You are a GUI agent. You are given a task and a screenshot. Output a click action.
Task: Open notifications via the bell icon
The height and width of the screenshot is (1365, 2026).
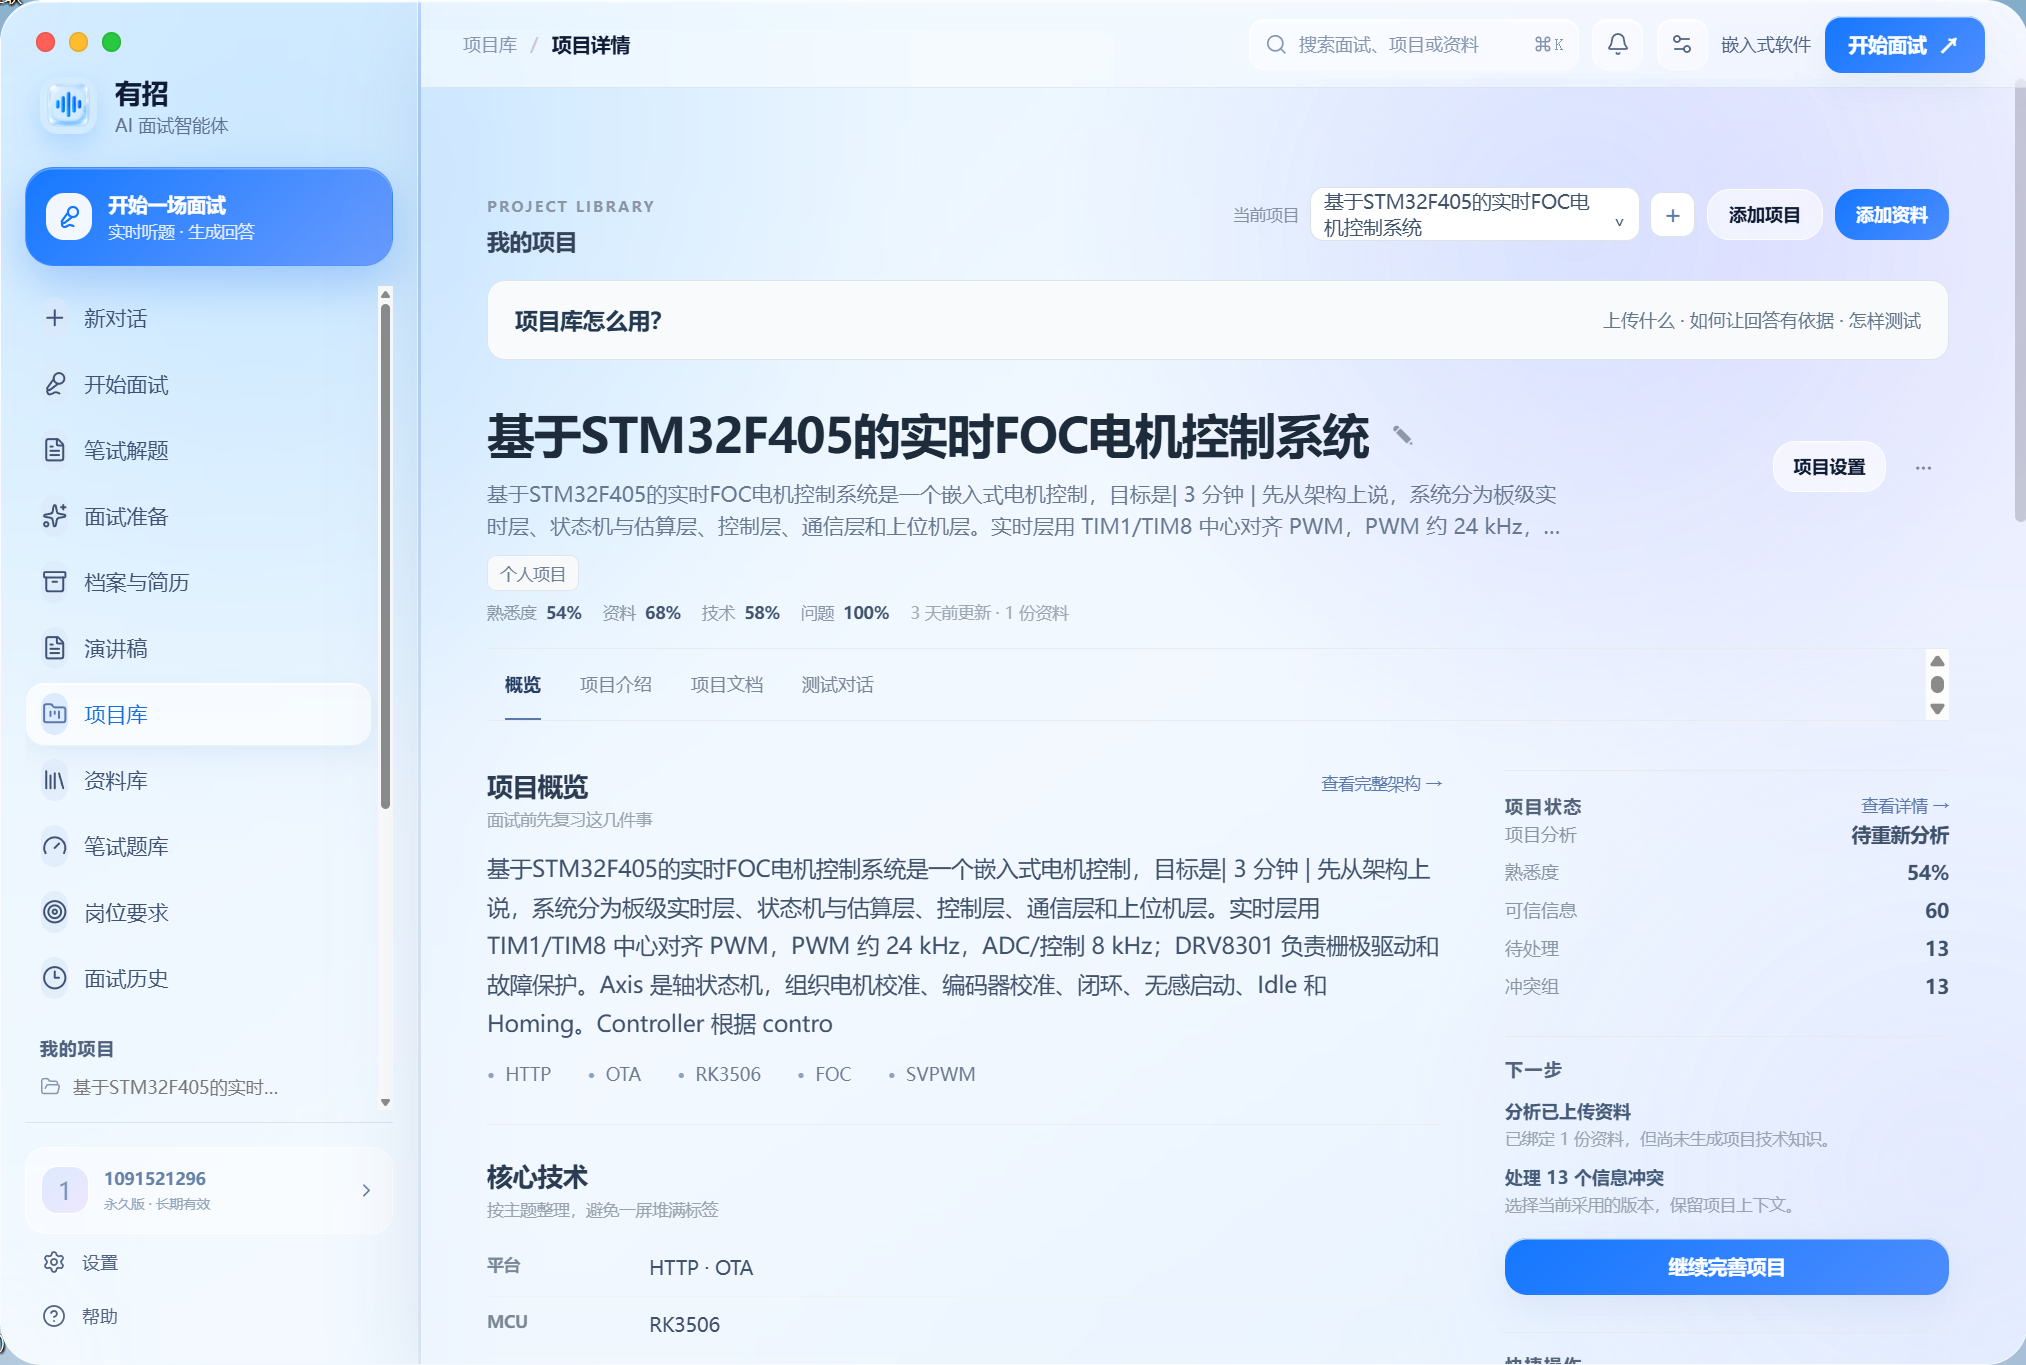coord(1618,45)
